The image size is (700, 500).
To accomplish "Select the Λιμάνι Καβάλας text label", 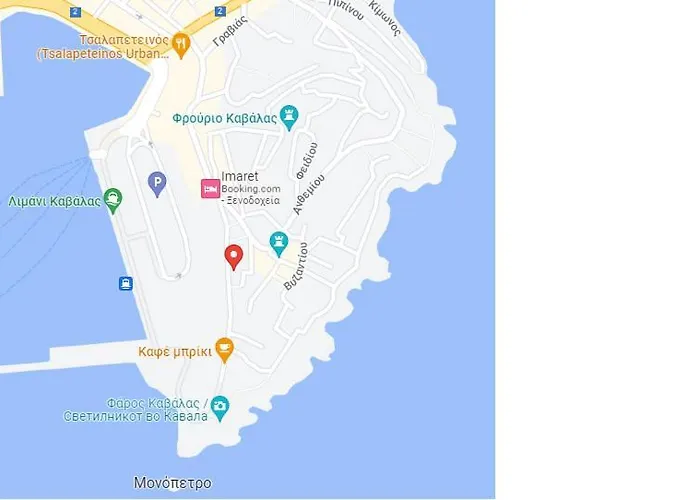I will pos(54,202).
